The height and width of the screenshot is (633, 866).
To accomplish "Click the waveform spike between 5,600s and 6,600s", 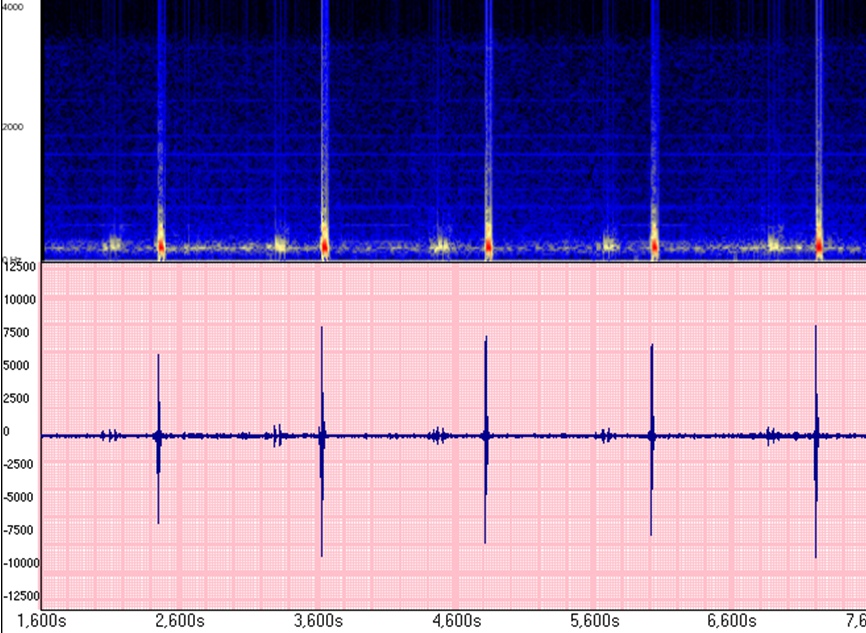I will coord(652,436).
